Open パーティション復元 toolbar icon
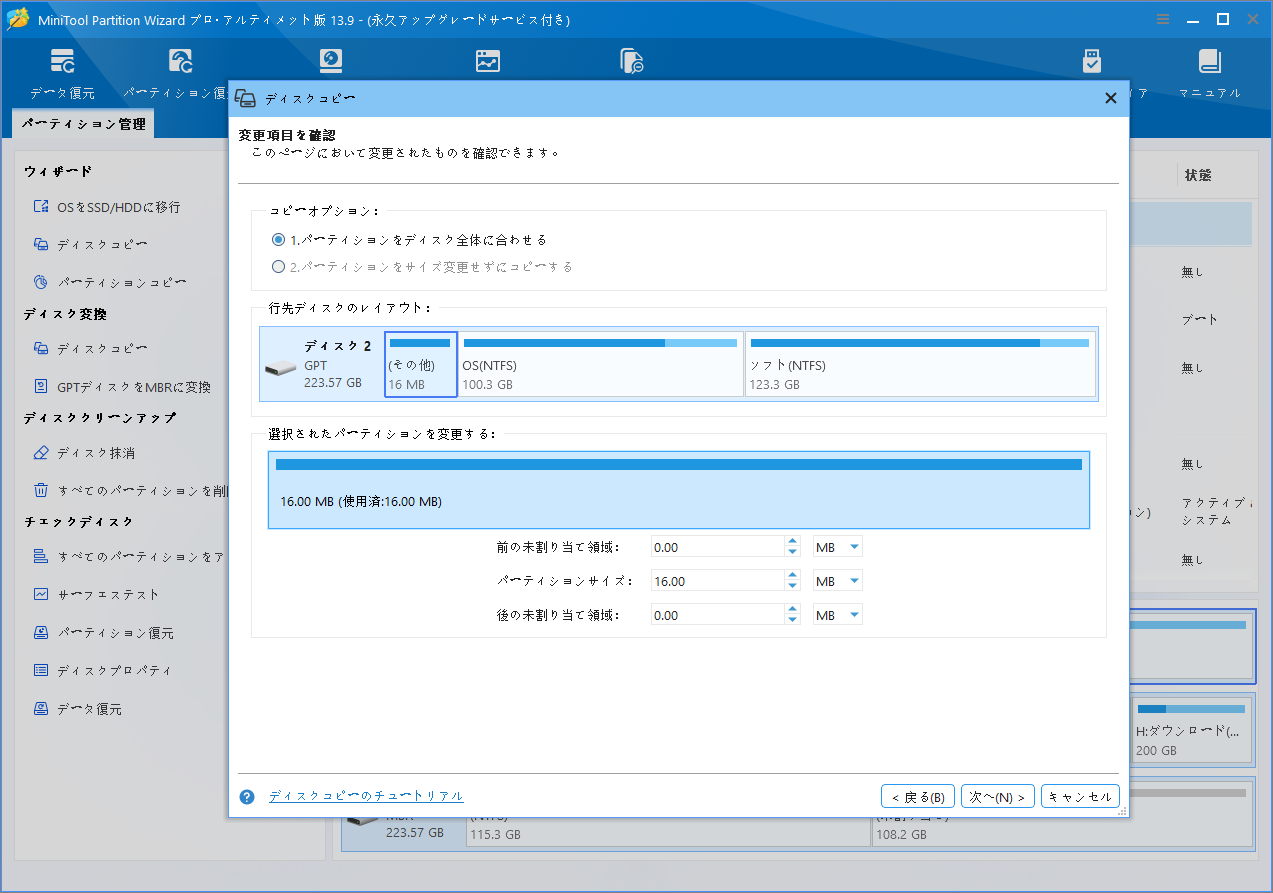Screen dimensions: 1273x893 (x=180, y=62)
